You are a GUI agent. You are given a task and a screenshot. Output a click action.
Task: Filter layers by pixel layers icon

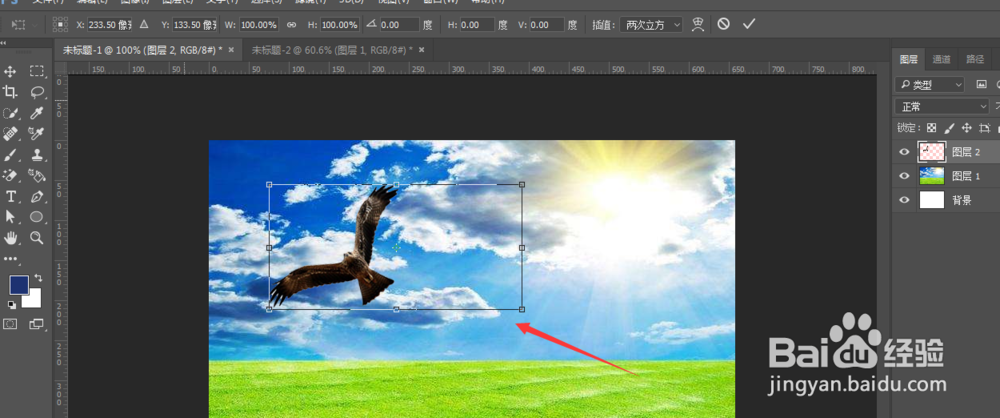point(982,84)
